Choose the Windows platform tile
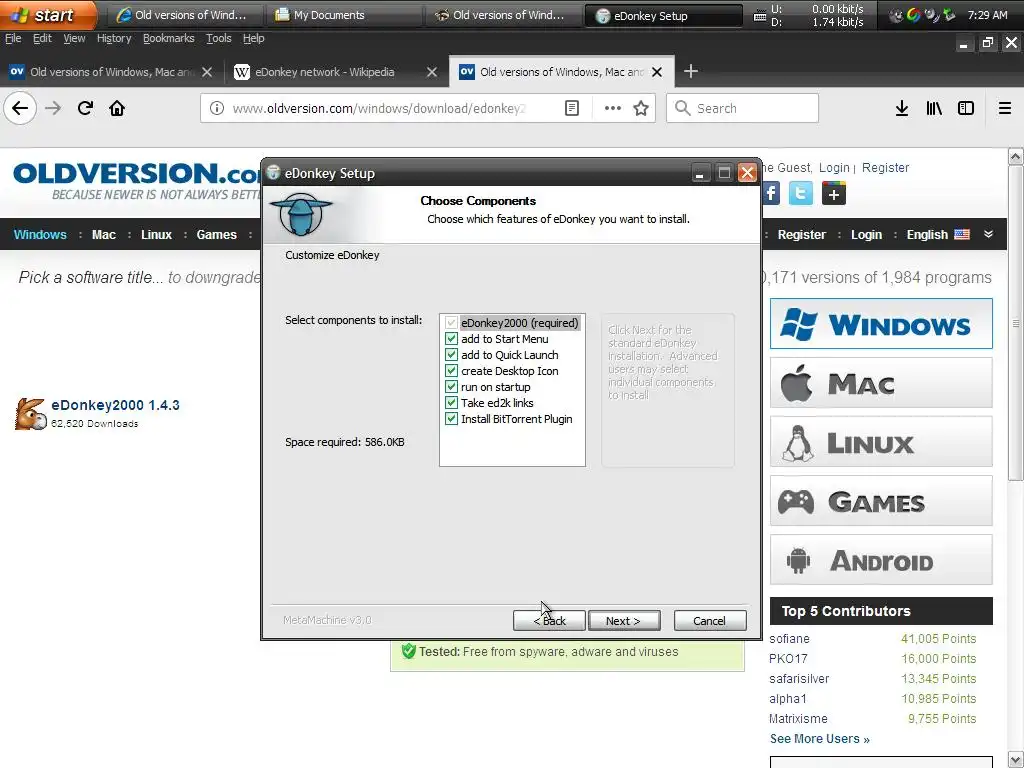The width and height of the screenshot is (1024, 768). (881, 324)
